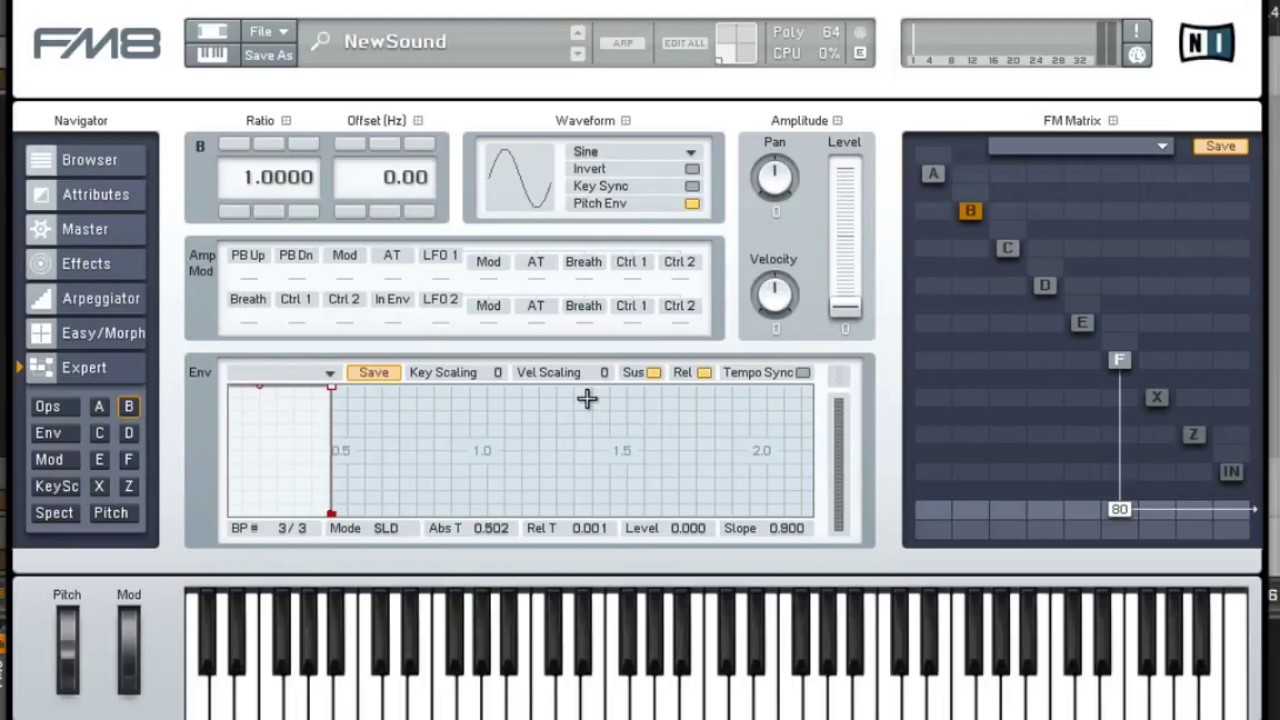1280x720 pixels.
Task: Toggle the CPU E button
Action: pyautogui.click(x=860, y=54)
